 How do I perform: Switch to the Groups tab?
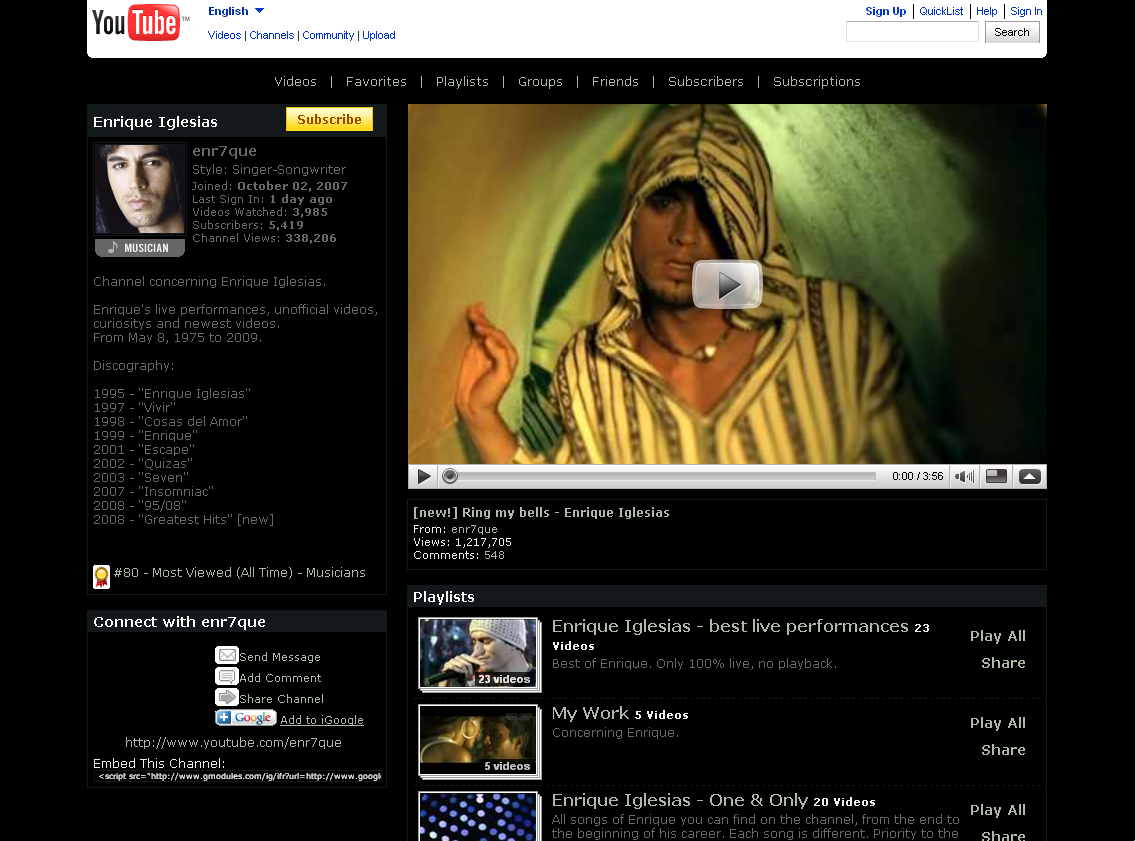540,82
